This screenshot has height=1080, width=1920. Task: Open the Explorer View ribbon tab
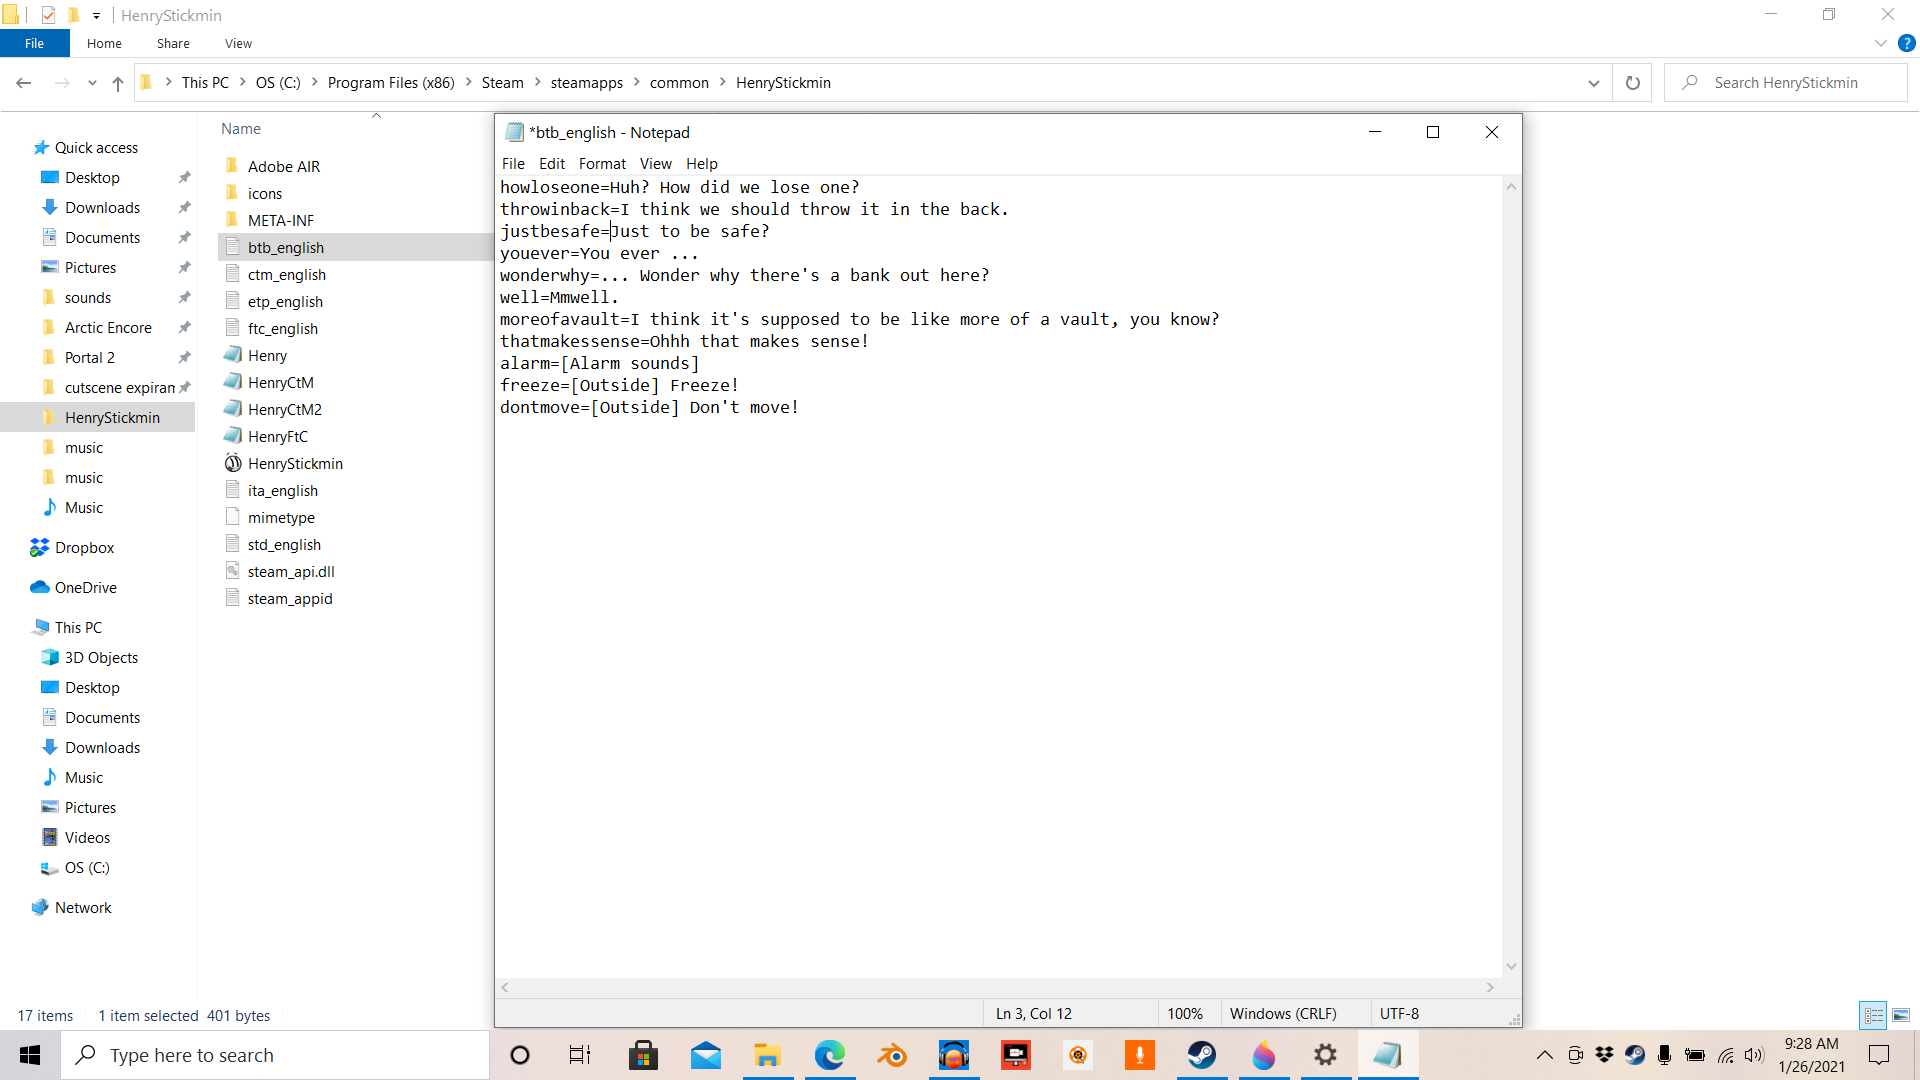pos(238,43)
